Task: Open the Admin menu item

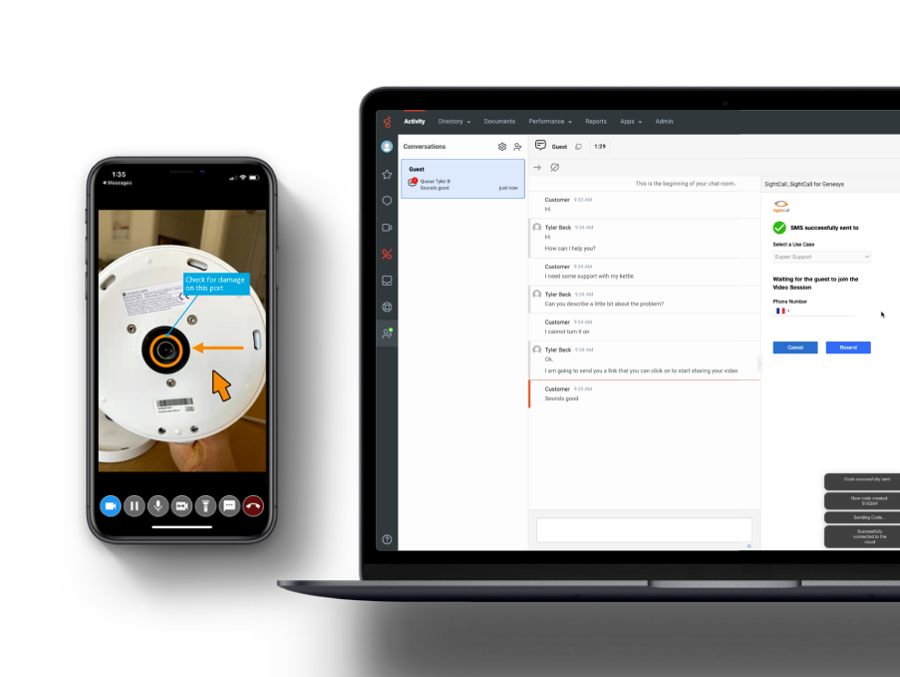Action: pyautogui.click(x=663, y=121)
